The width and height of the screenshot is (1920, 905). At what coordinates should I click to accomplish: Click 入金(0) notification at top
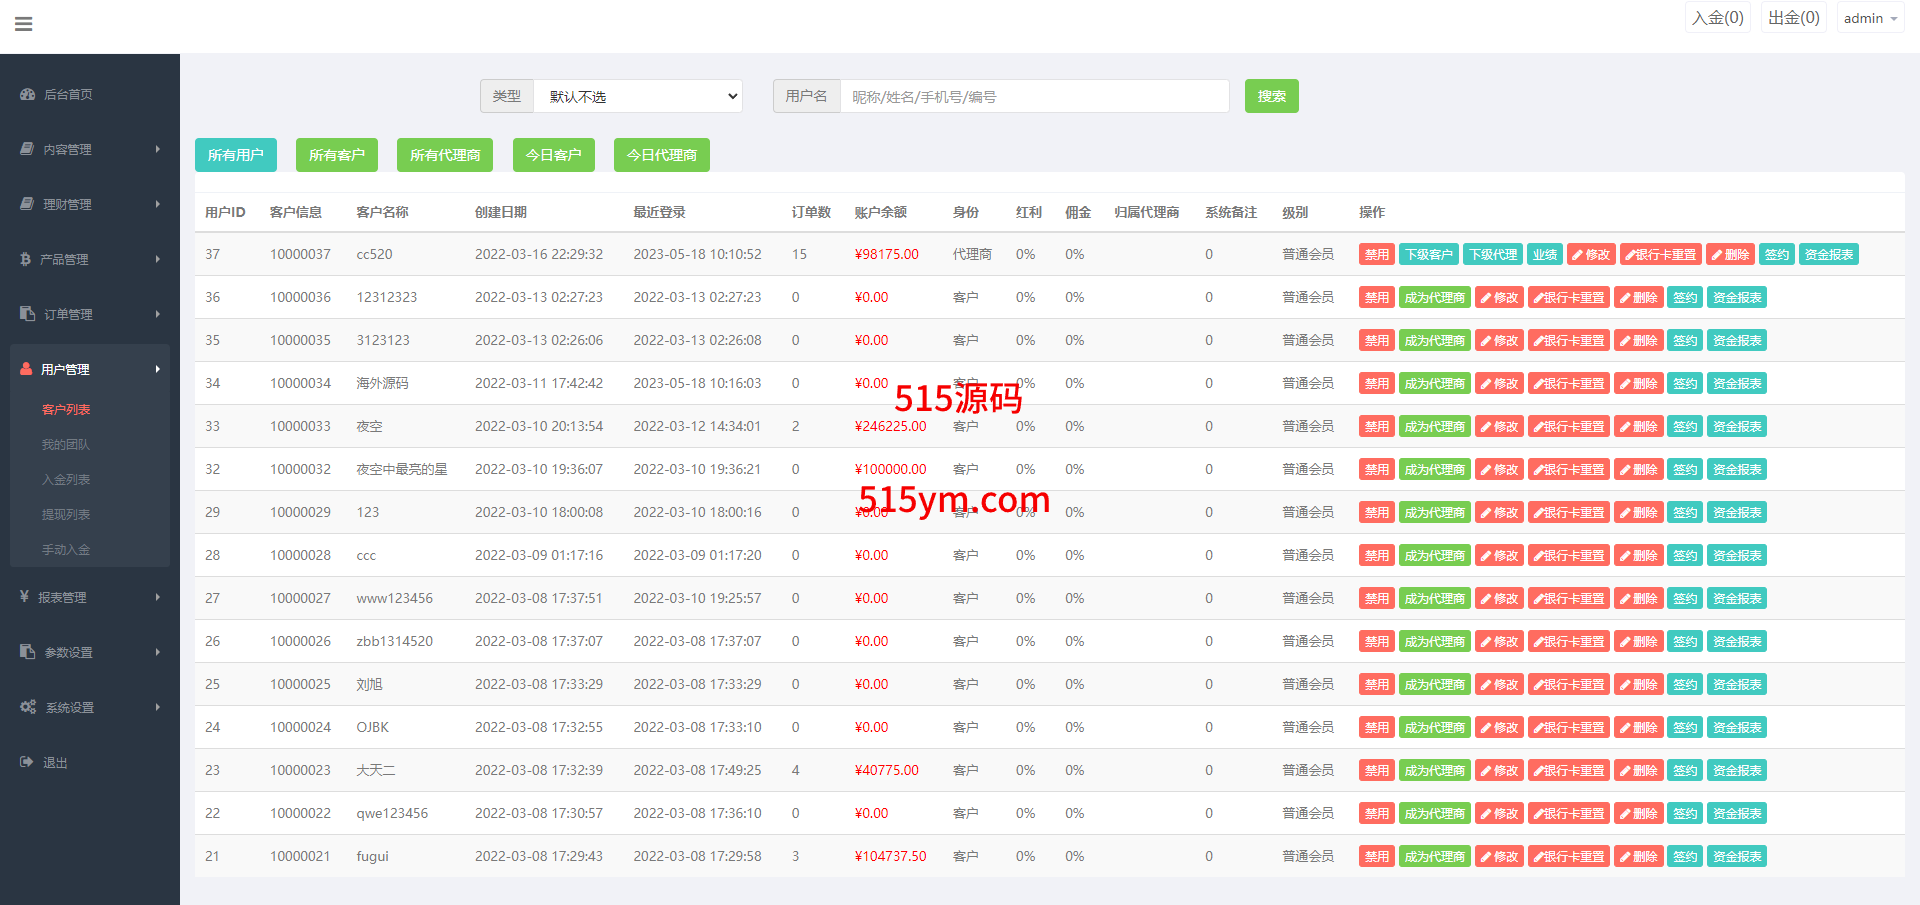coord(1717,18)
